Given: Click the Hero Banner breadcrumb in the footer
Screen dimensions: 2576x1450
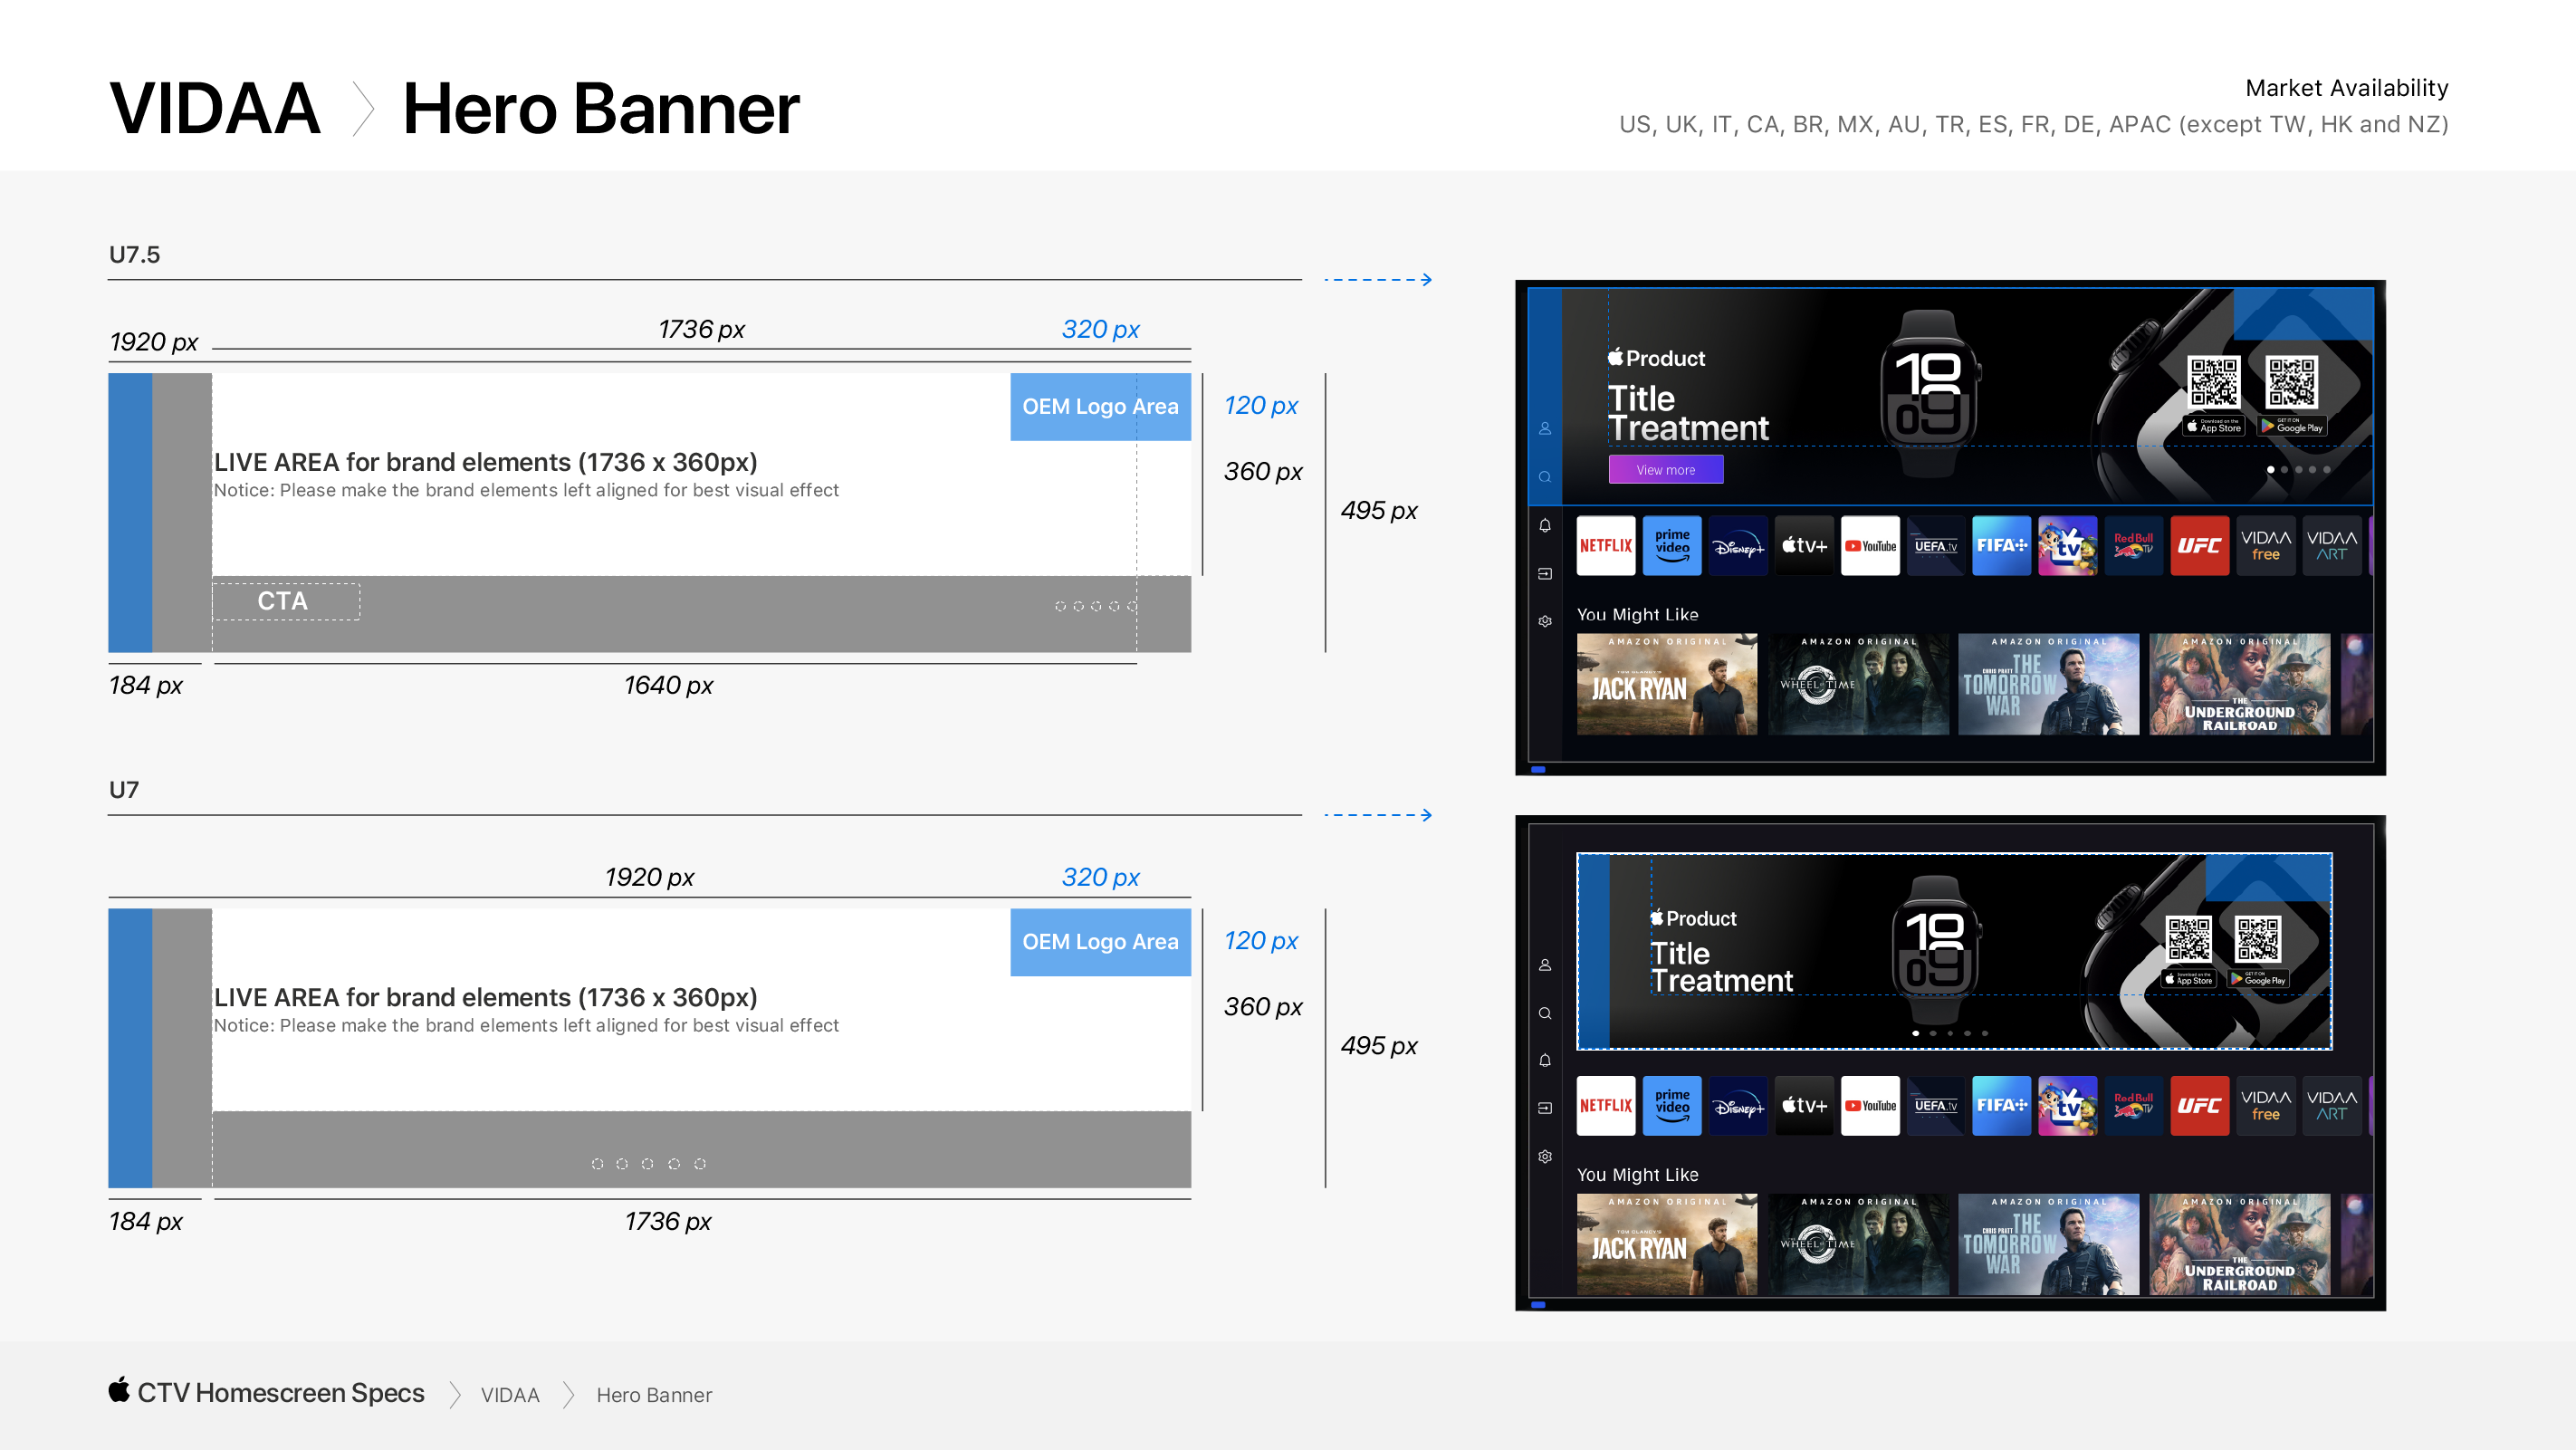Looking at the screenshot, I should (654, 1395).
